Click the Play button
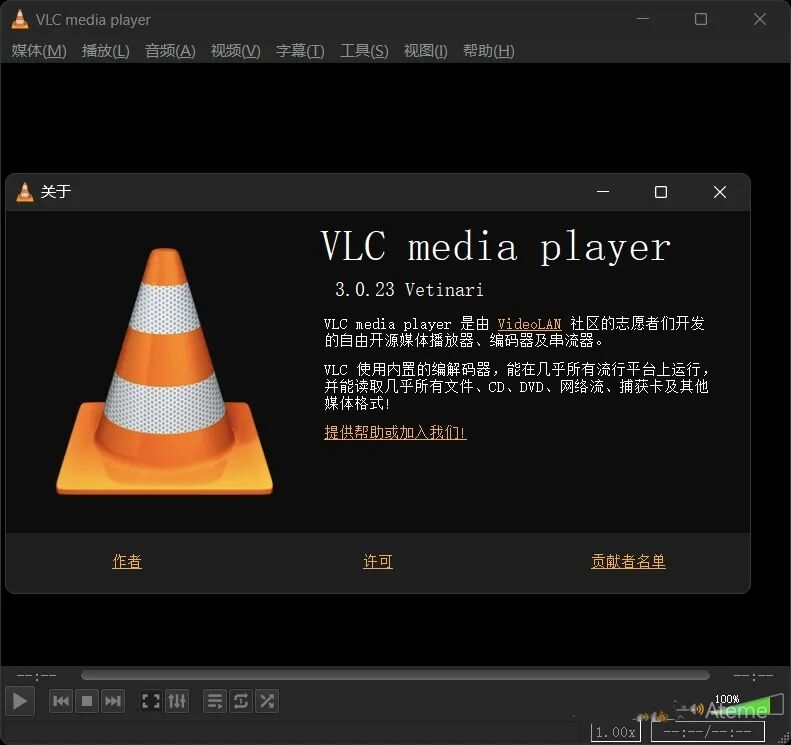The height and width of the screenshot is (745, 791). pos(20,701)
